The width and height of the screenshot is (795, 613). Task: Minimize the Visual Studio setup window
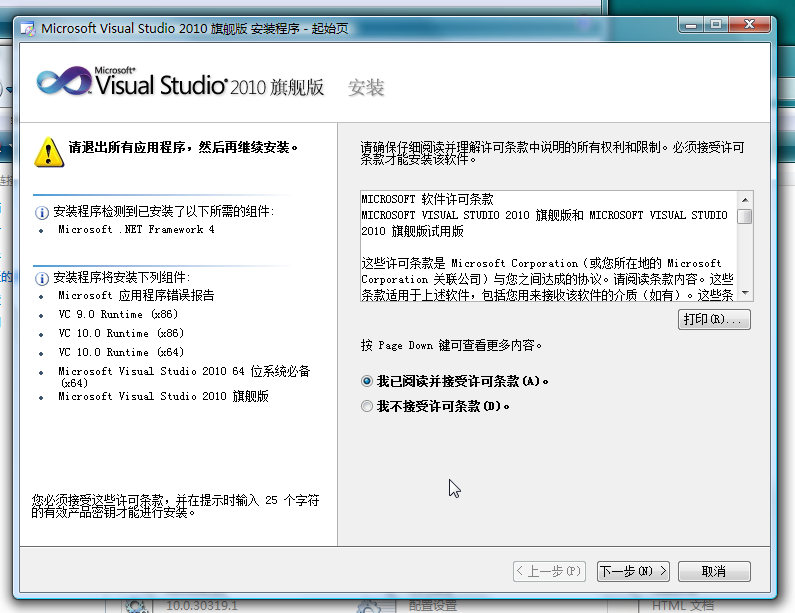tap(691, 24)
